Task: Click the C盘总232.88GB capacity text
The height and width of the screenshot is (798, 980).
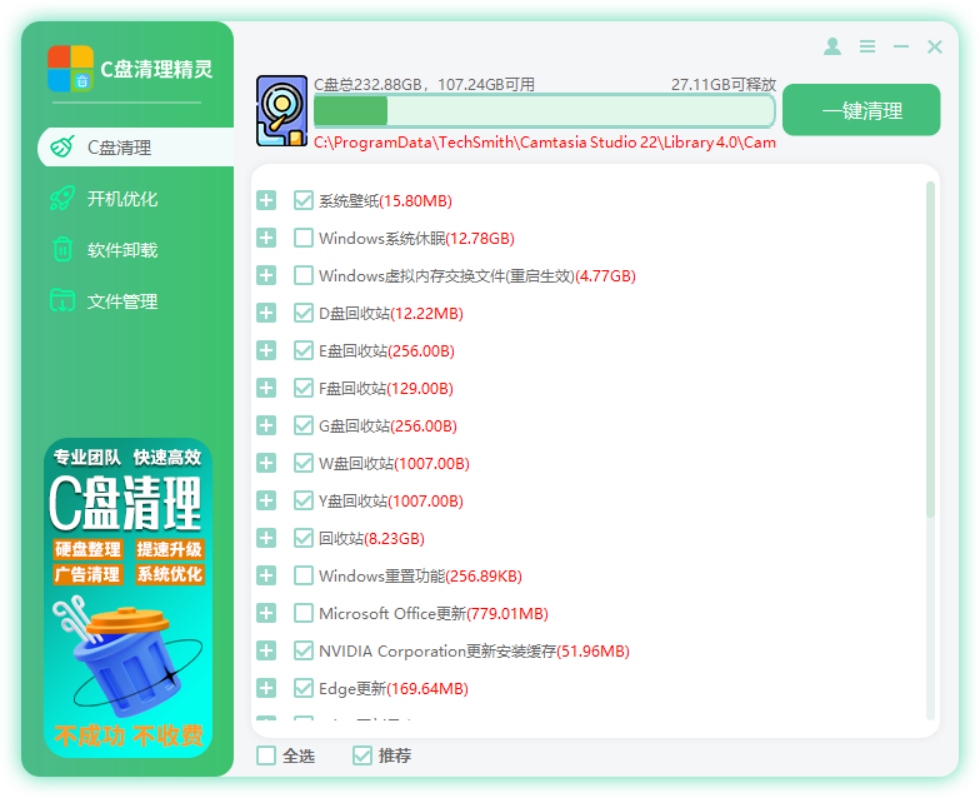Action: (x=424, y=84)
